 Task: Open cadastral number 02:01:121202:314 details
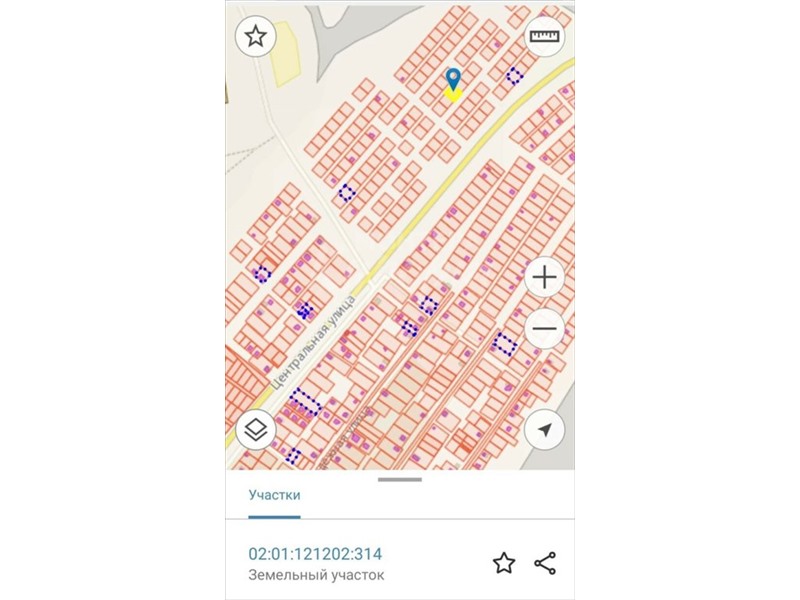pyautogui.click(x=315, y=554)
